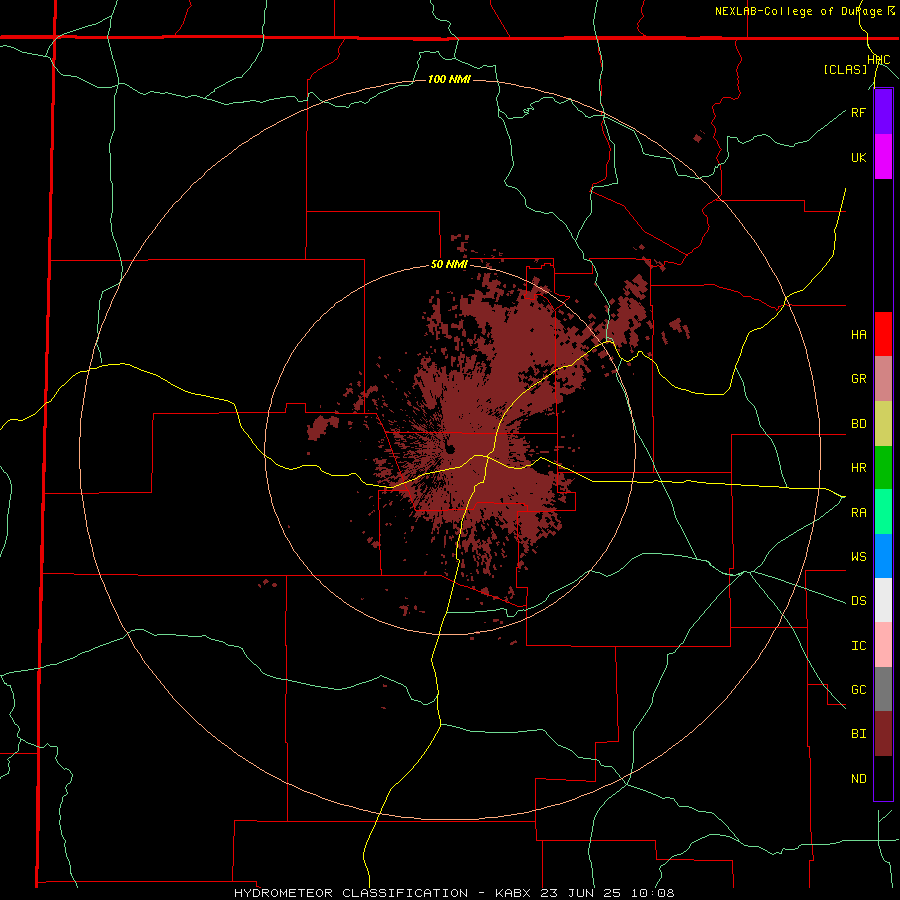Click the 'HA' legend label
Screen dimensions: 900x900
pos(858,335)
